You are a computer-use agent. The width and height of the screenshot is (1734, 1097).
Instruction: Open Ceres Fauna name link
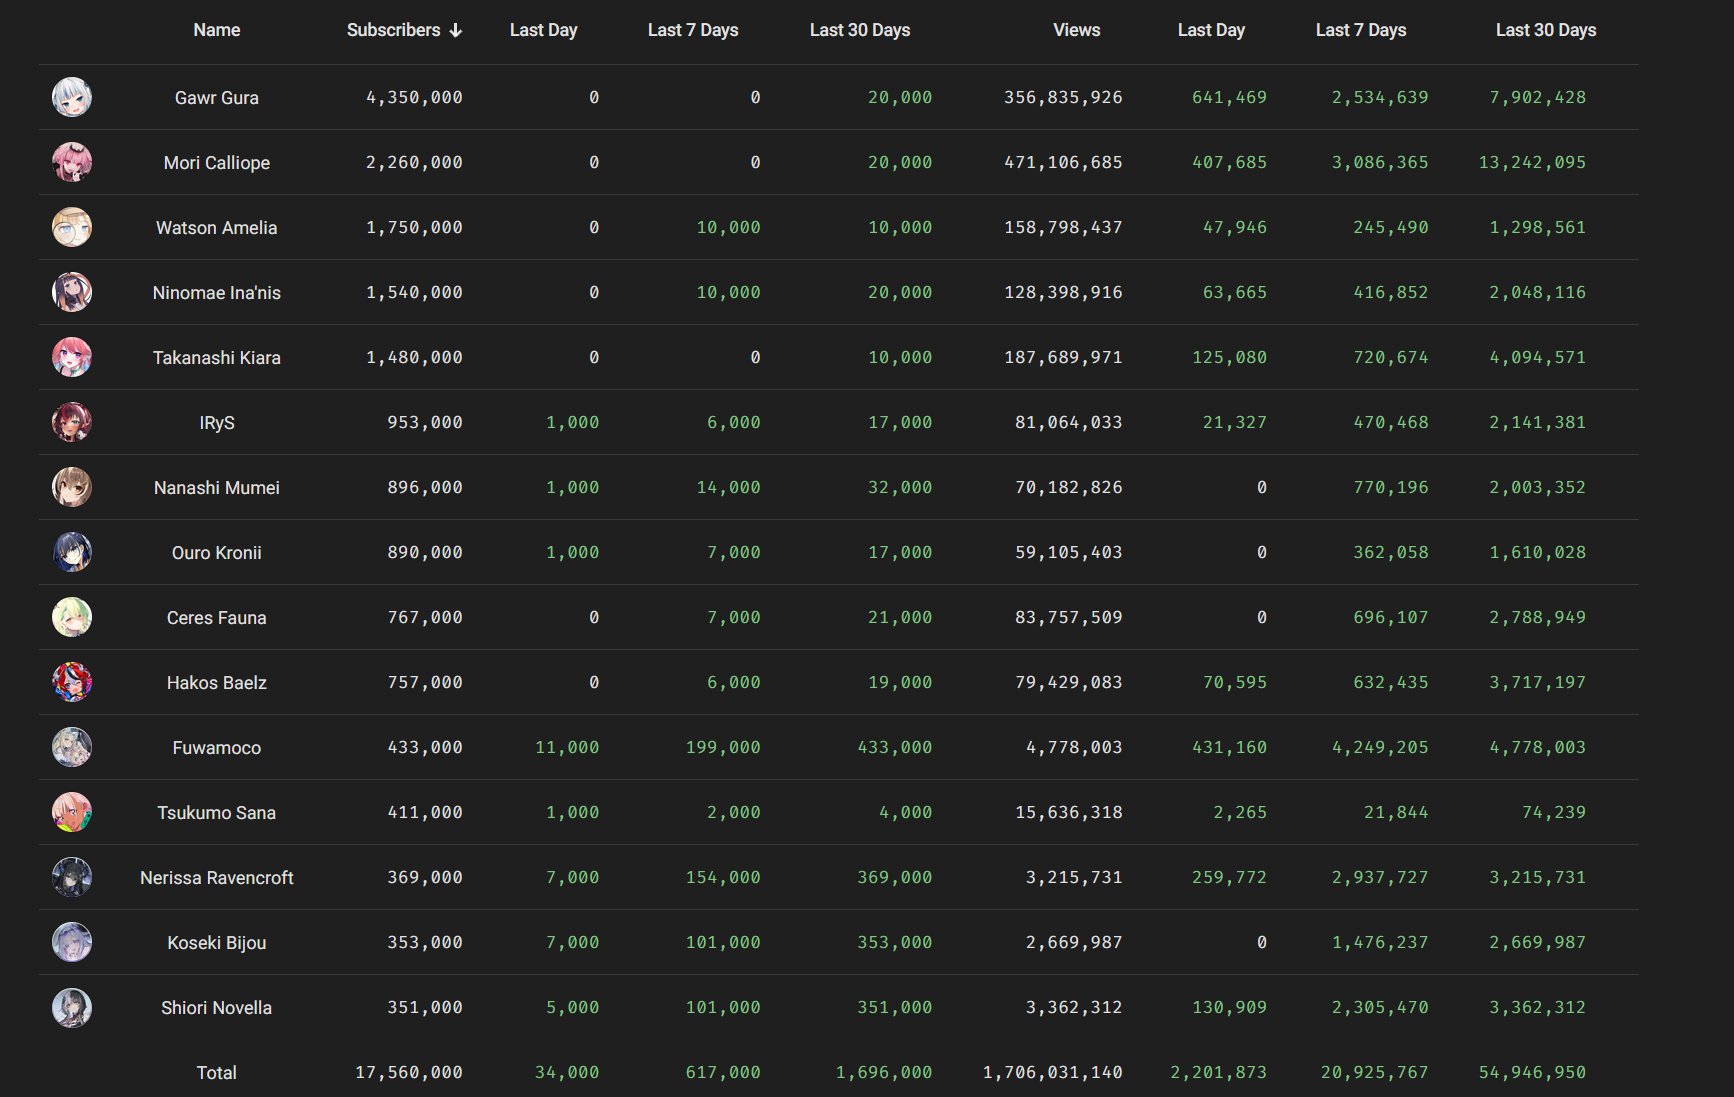pos(217,618)
